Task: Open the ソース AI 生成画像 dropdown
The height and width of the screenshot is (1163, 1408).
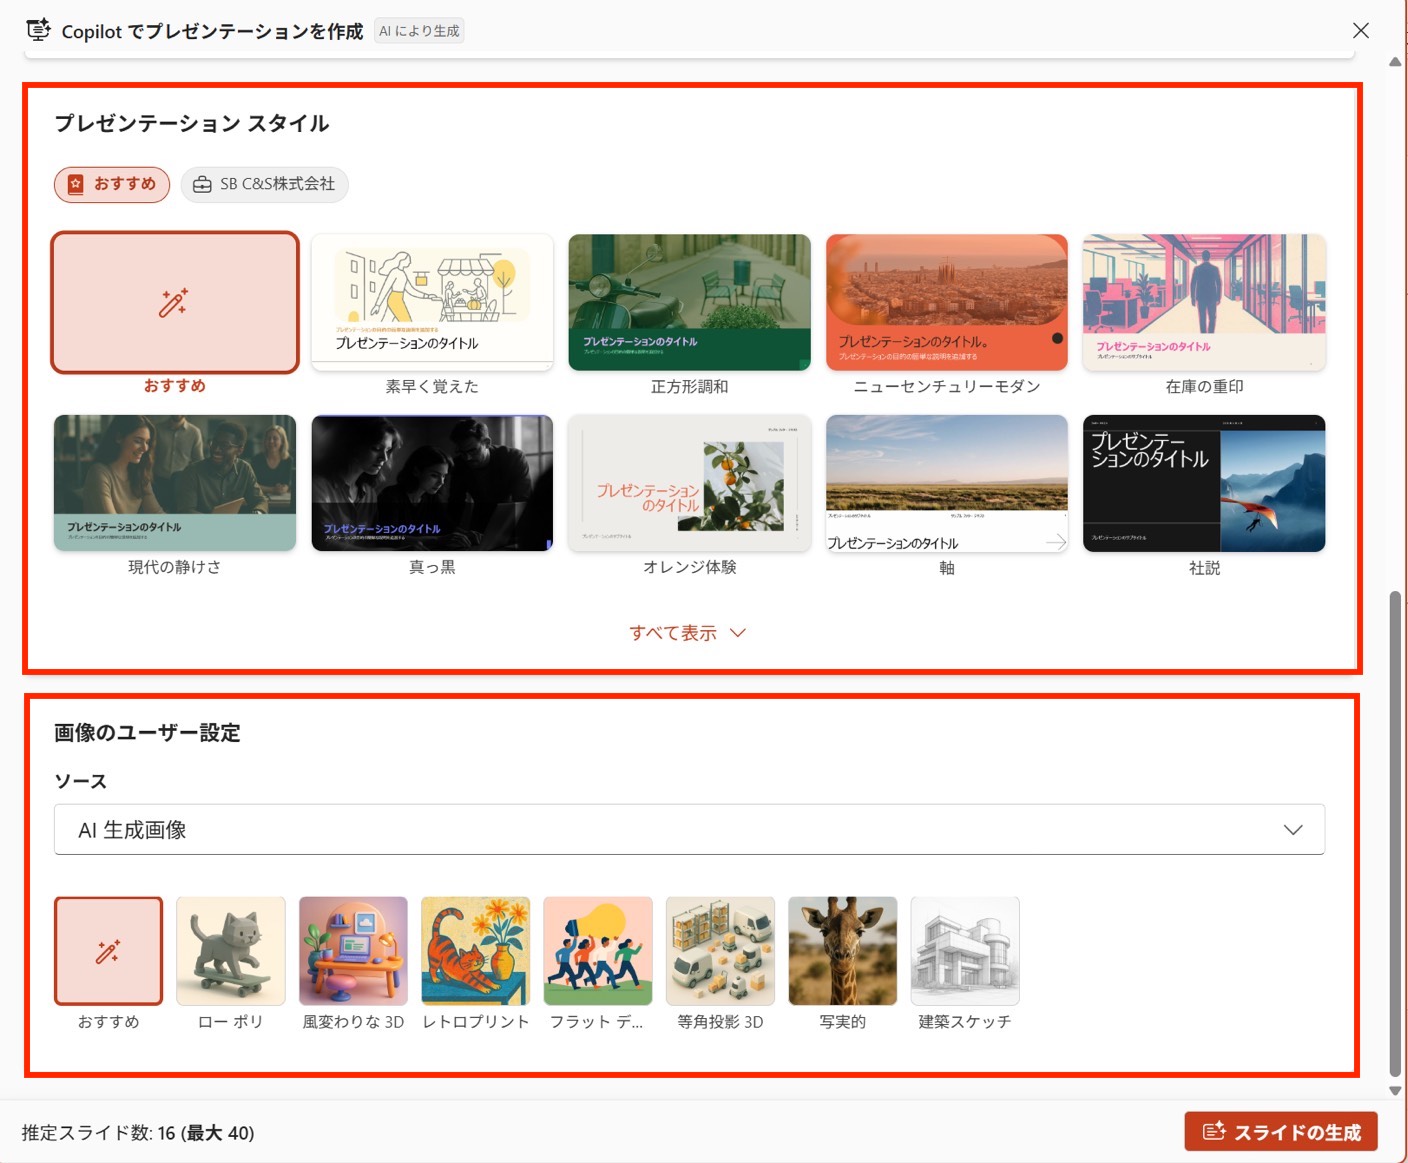Action: (689, 830)
